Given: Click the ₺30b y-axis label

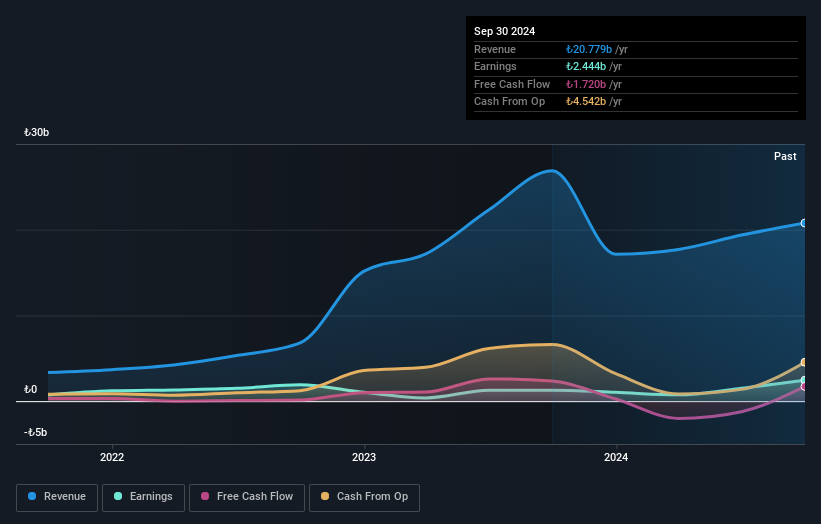Looking at the screenshot, I should pos(36,132).
